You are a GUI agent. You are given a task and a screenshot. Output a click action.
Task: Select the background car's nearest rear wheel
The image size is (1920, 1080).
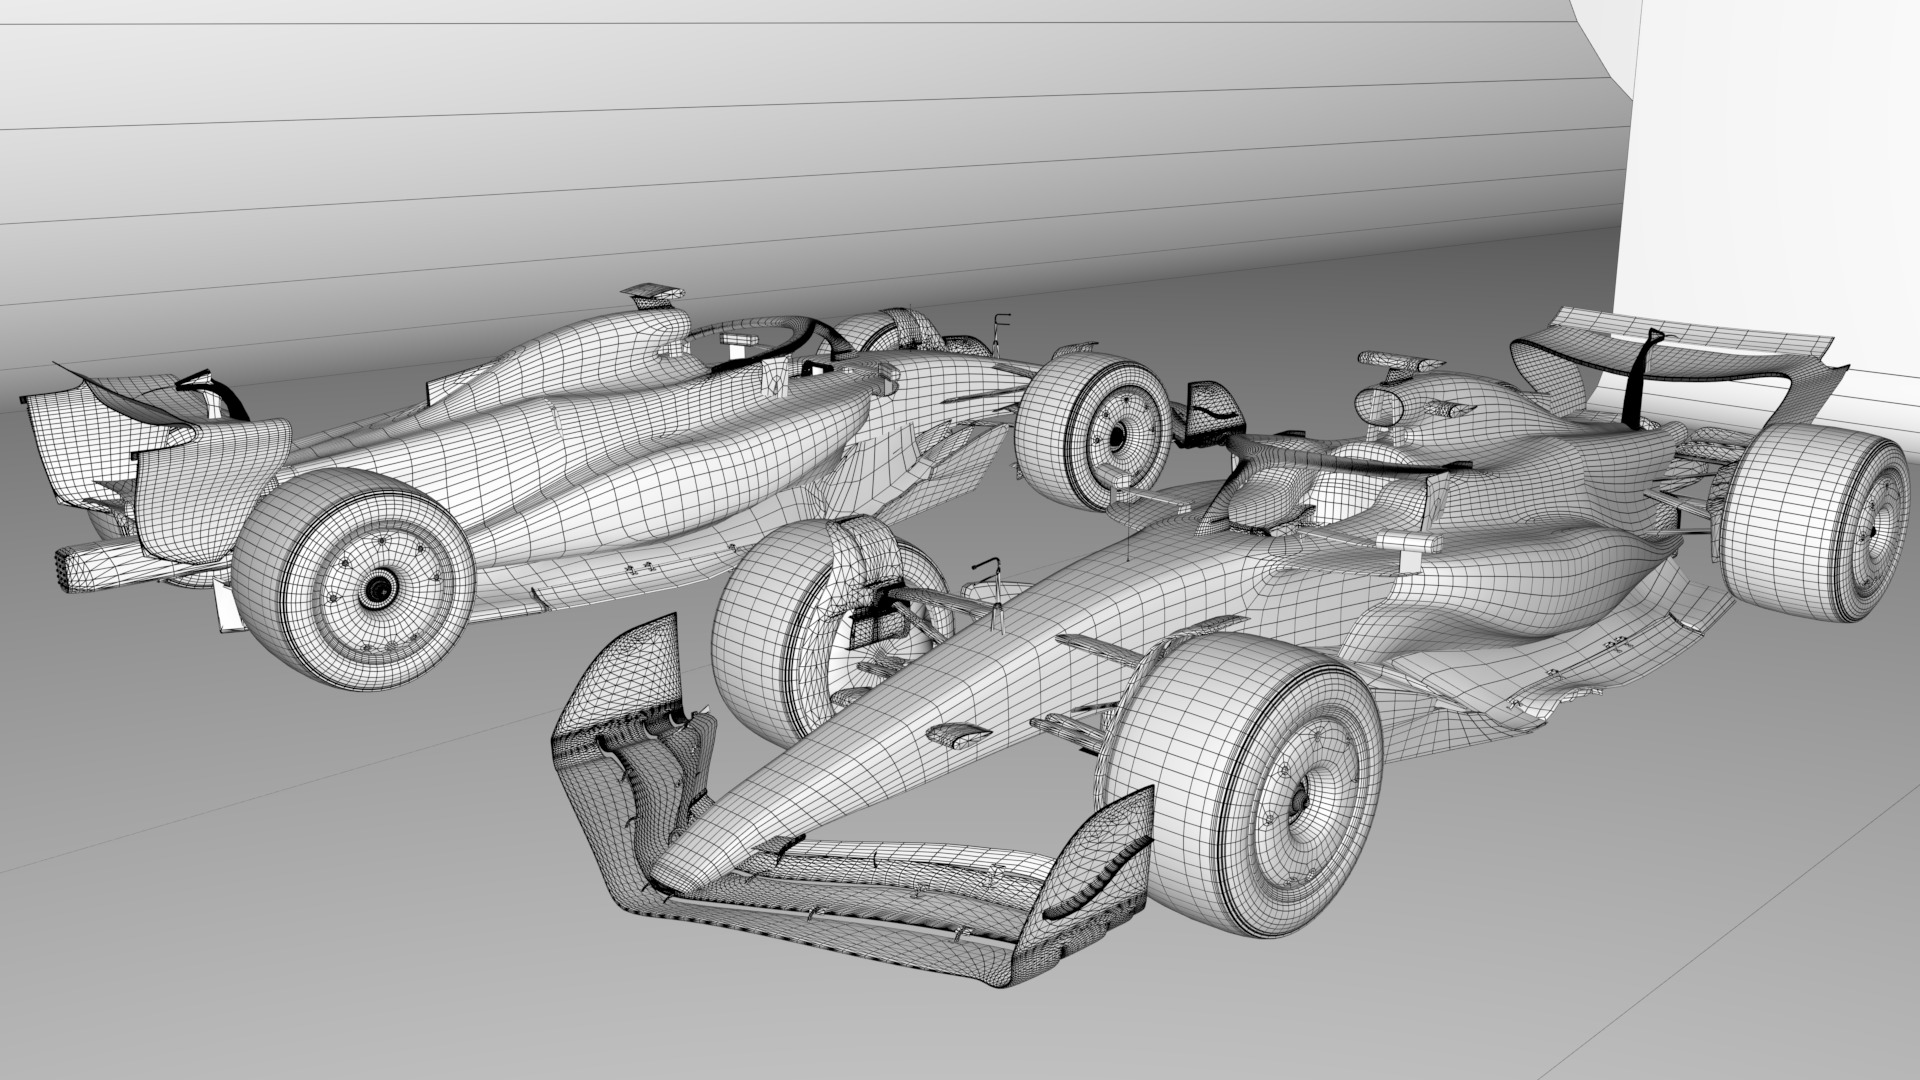(x=353, y=580)
